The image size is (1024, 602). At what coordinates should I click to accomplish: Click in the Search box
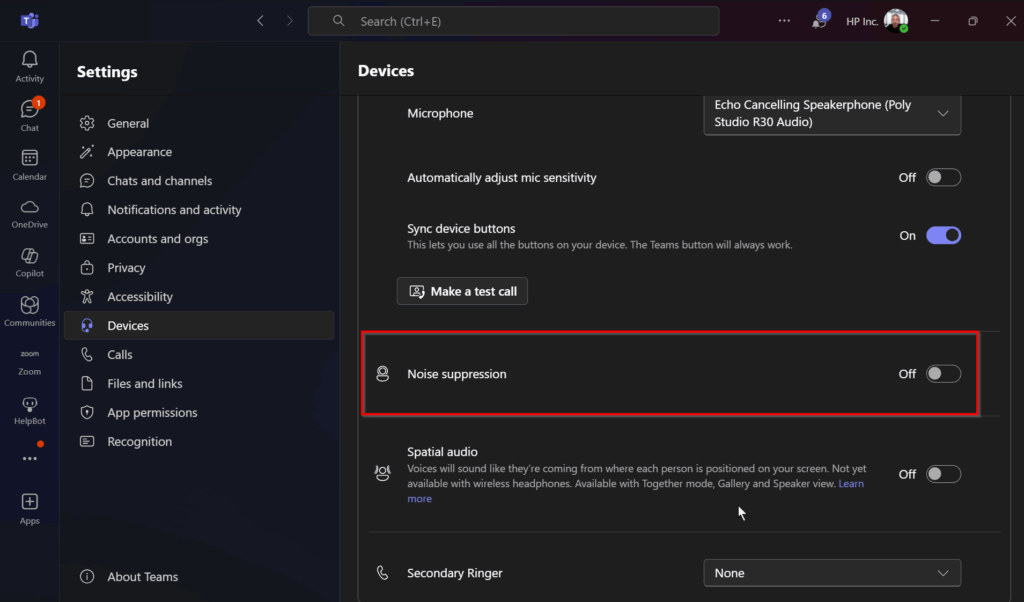513,21
